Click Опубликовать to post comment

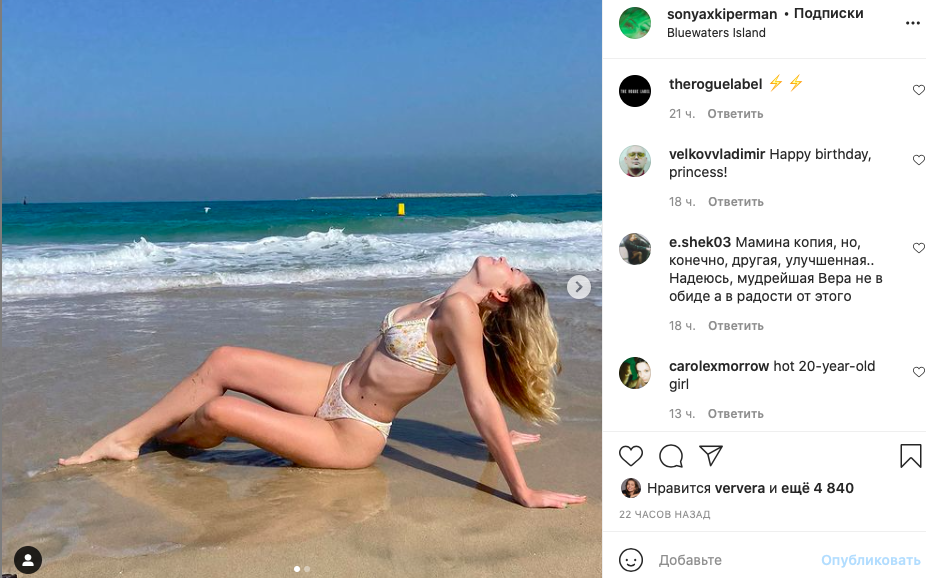(x=870, y=560)
